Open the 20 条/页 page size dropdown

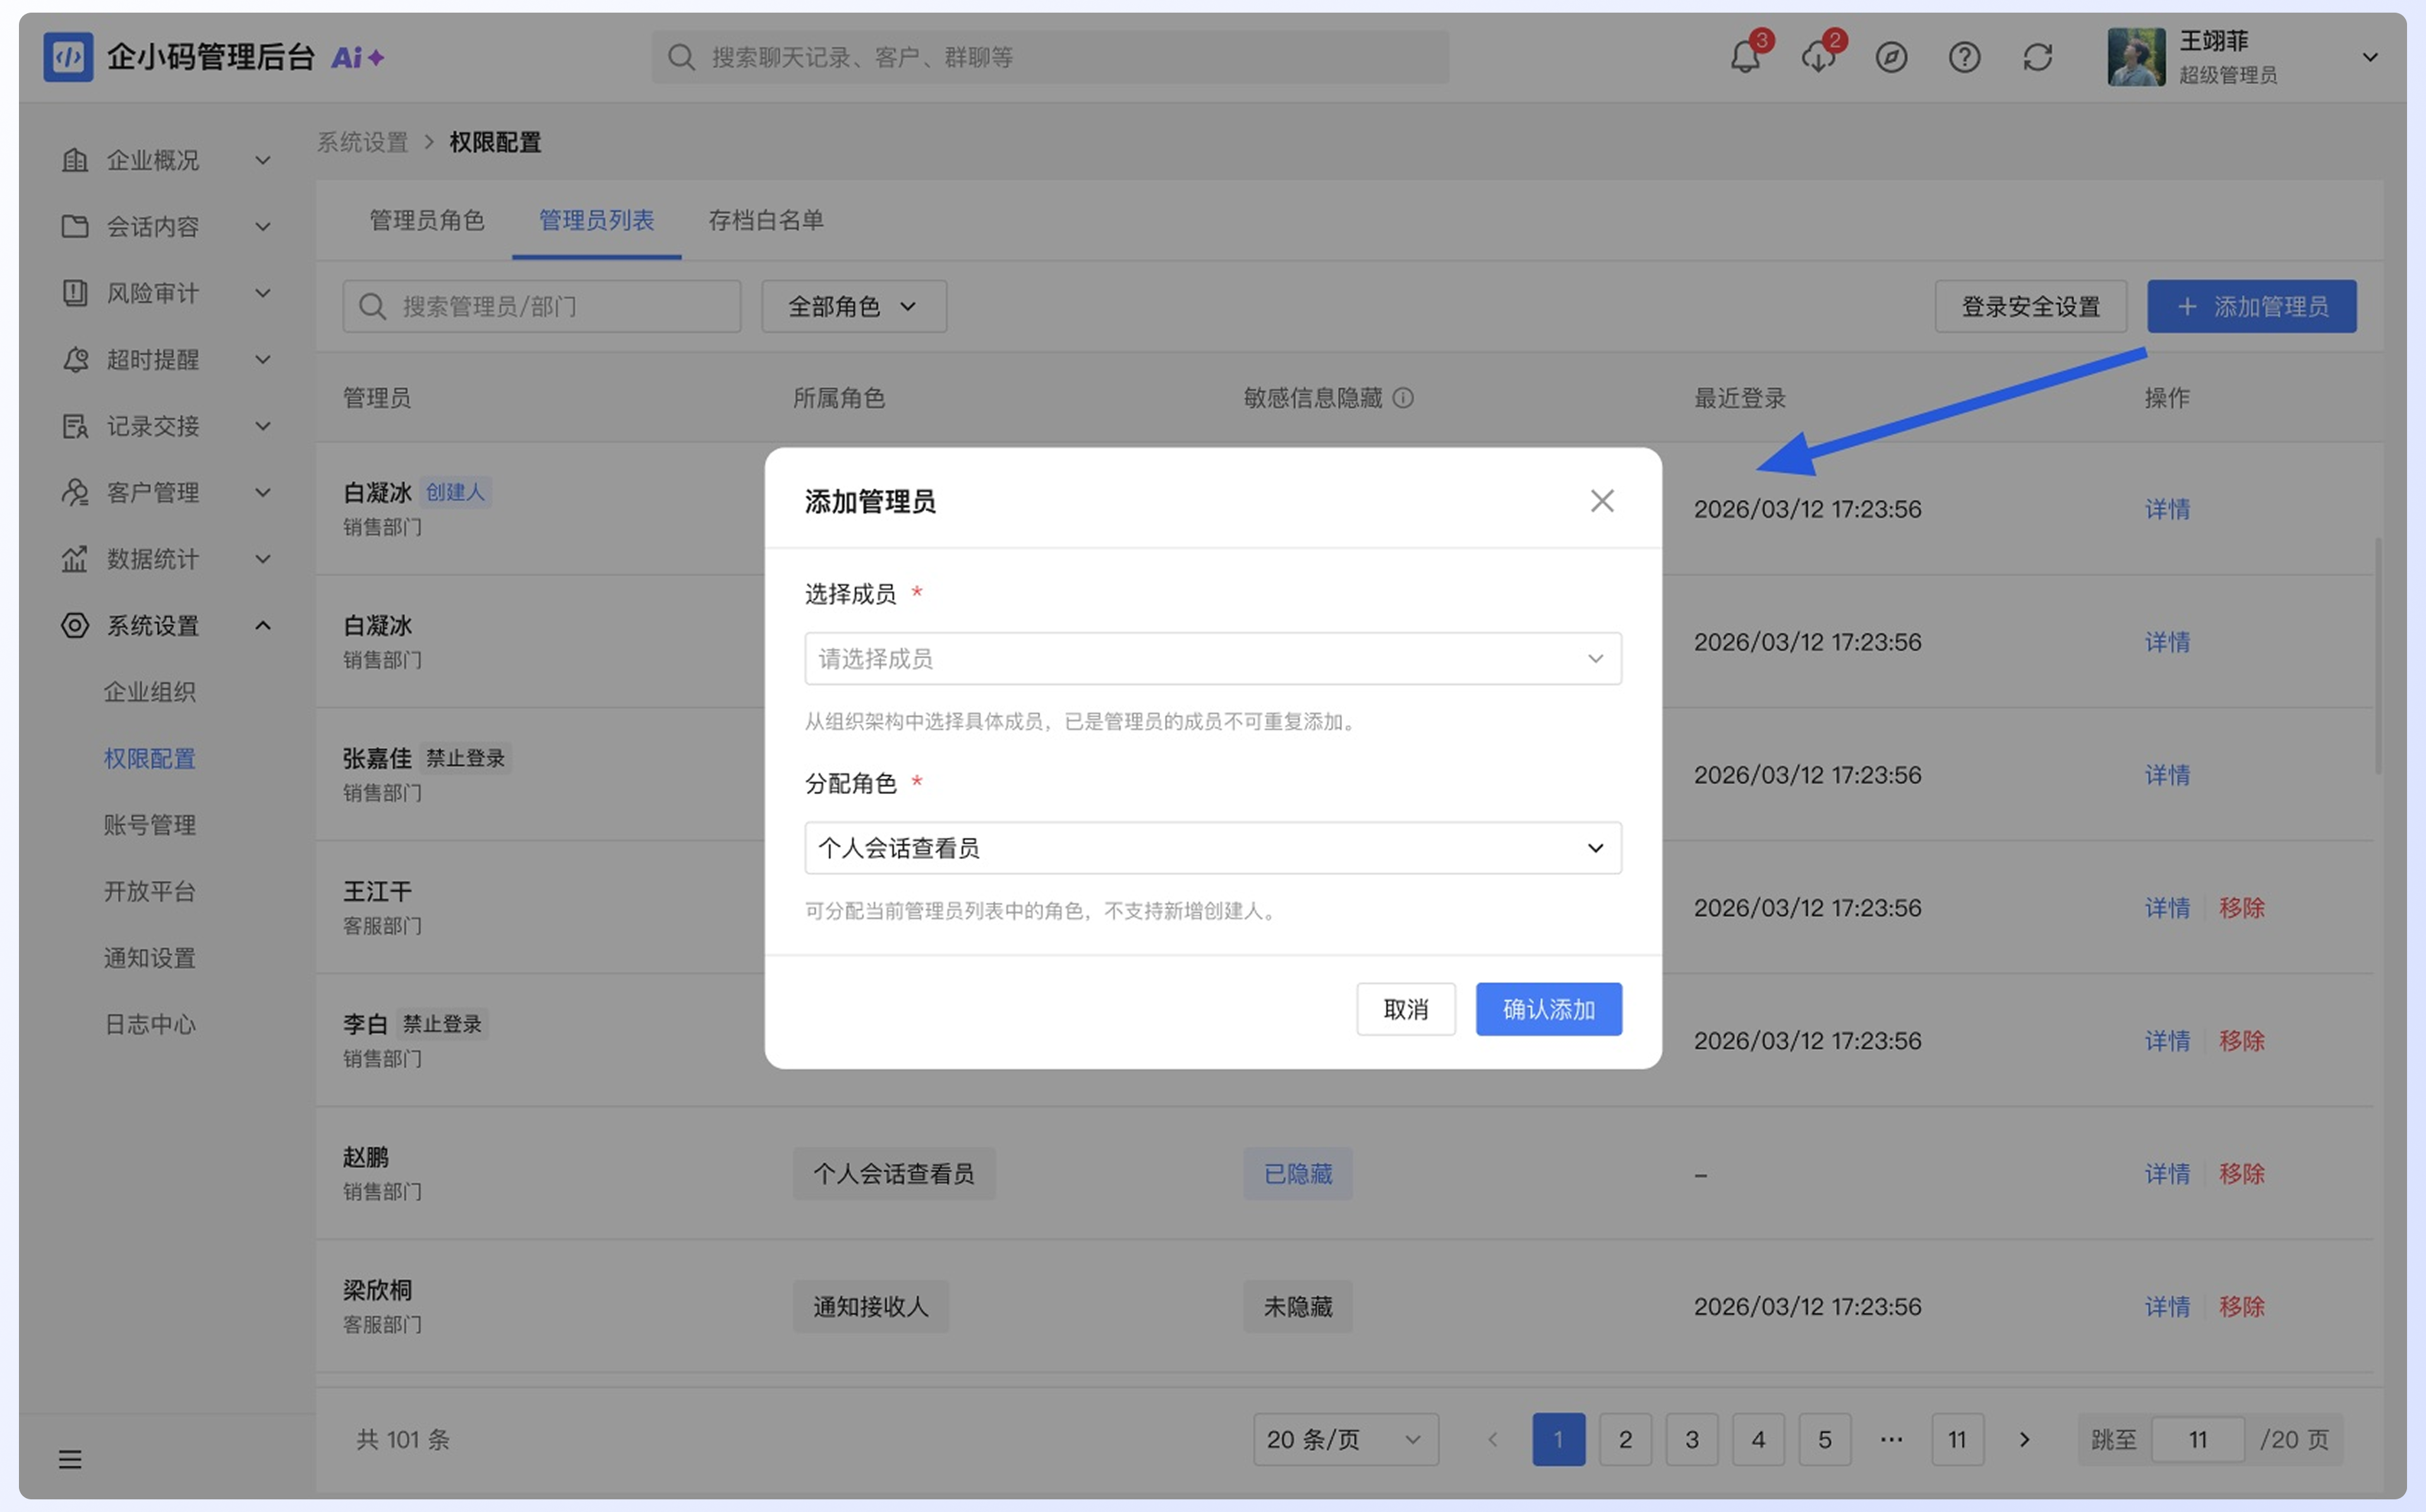1345,1439
